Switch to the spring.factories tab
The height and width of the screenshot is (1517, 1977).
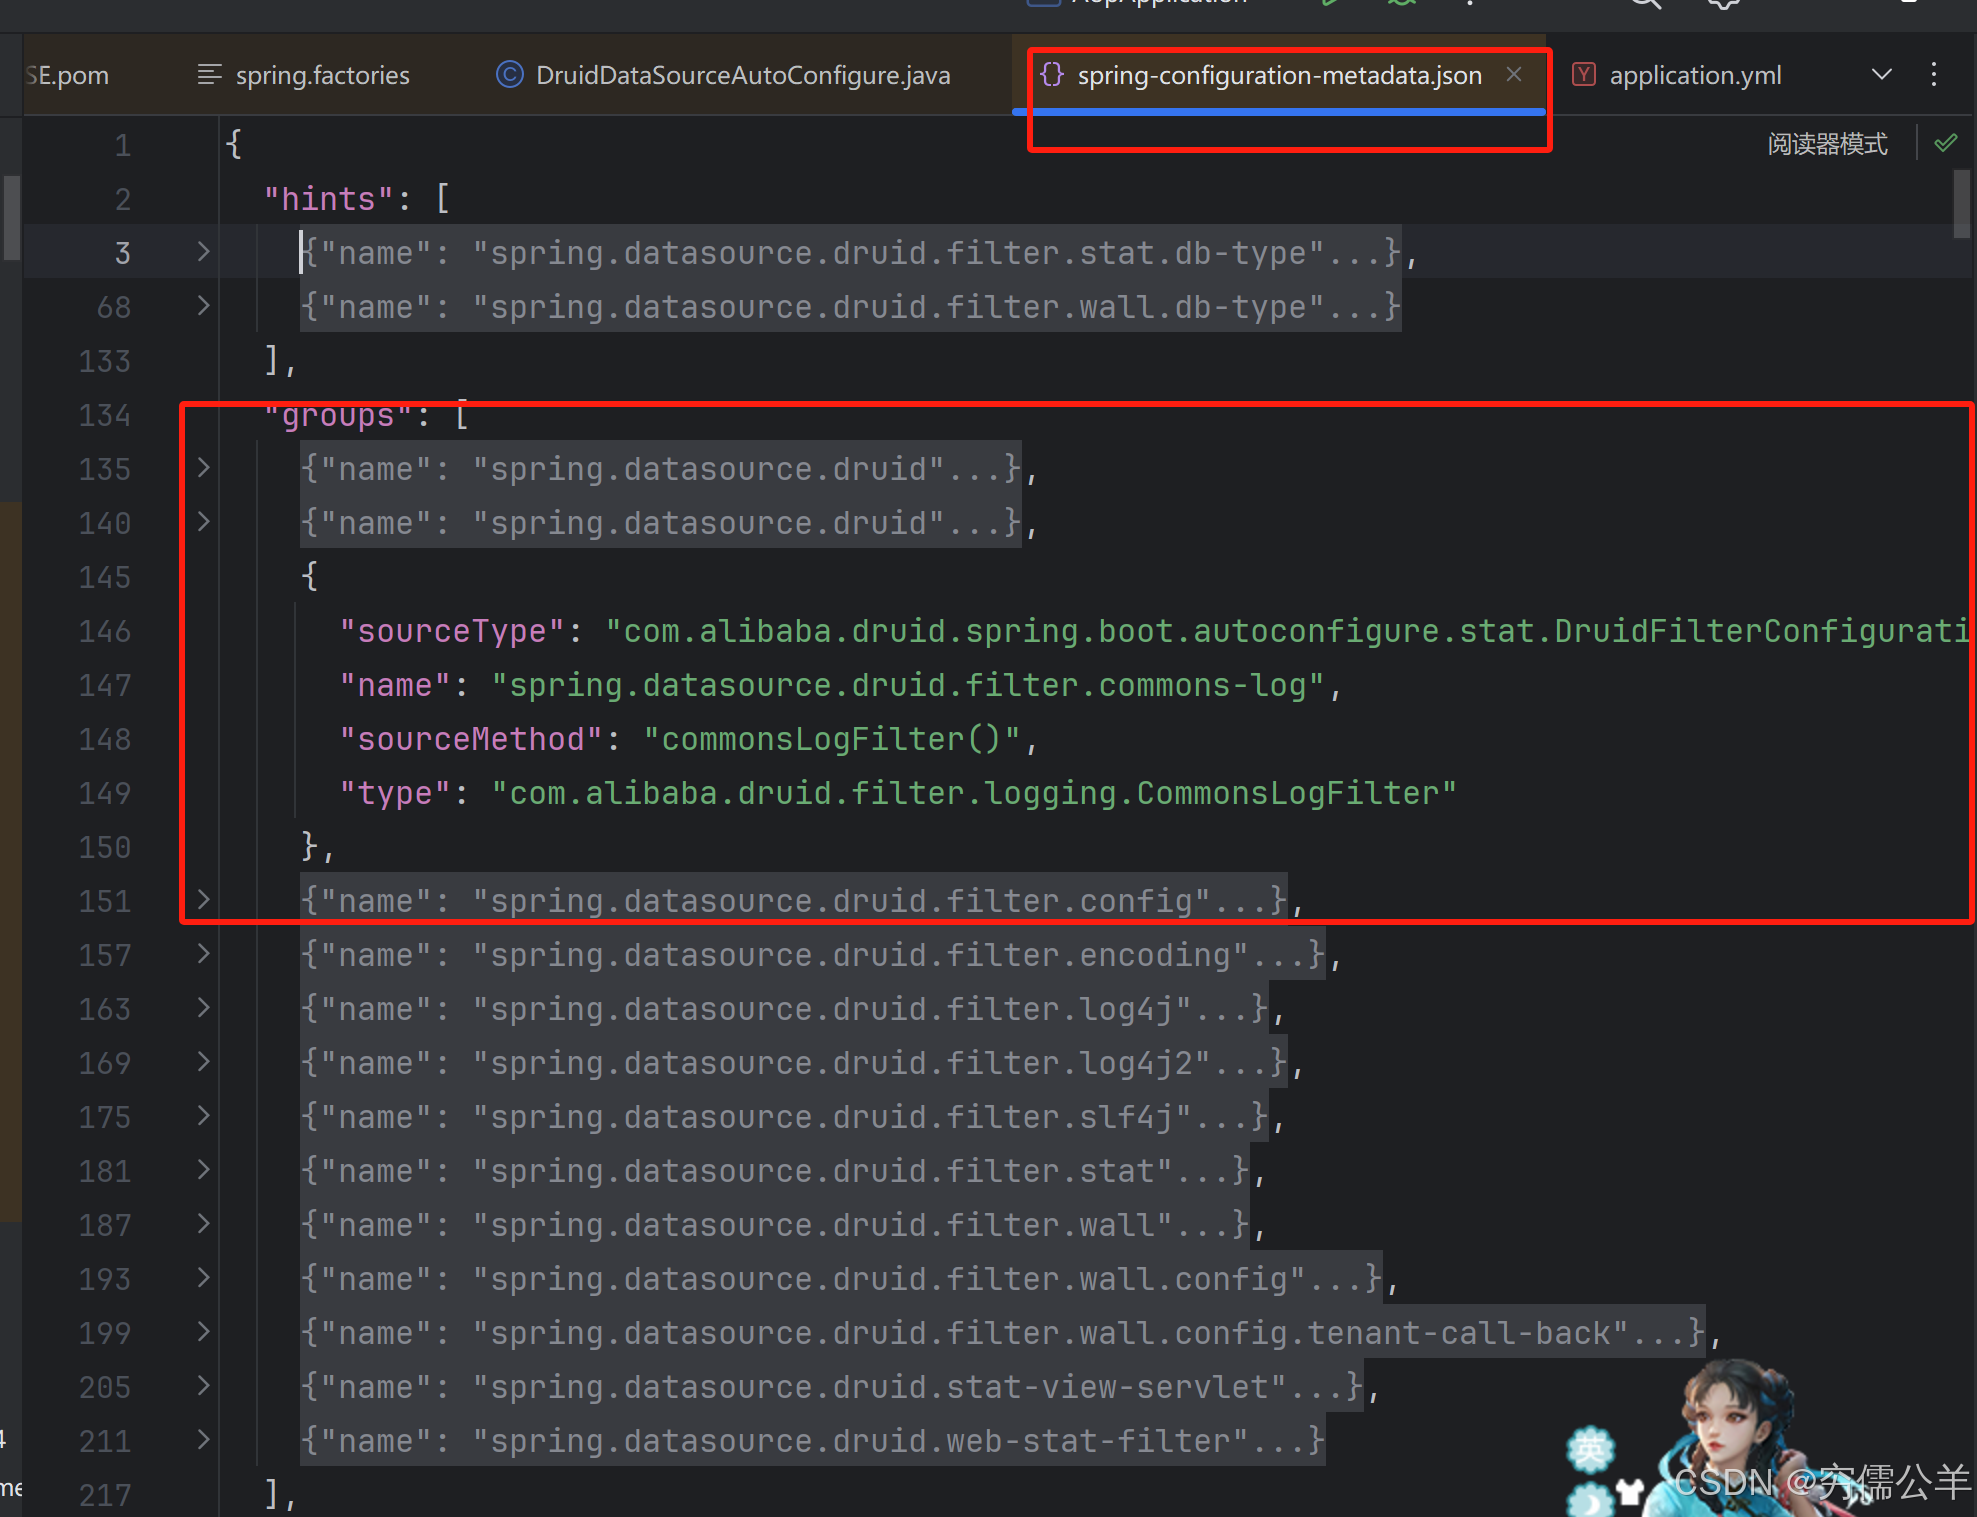click(322, 75)
